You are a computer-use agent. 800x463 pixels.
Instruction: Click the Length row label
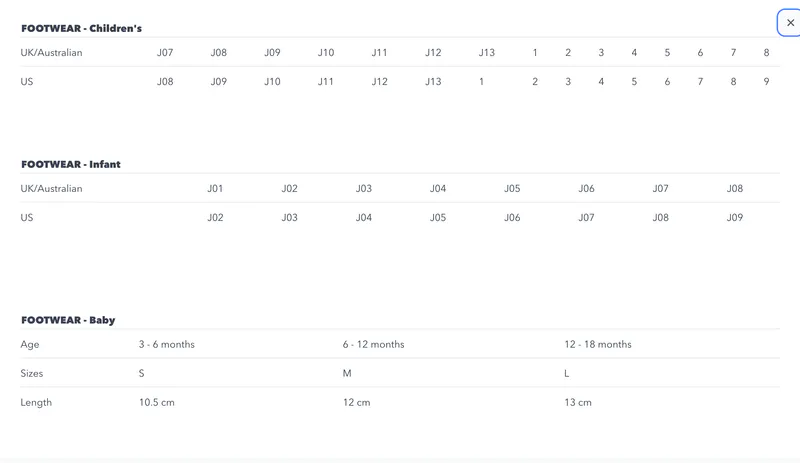point(36,402)
